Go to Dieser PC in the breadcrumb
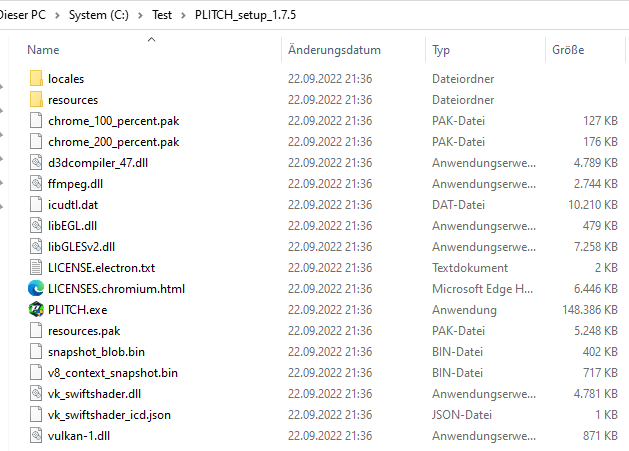This screenshot has height=451, width=629. pos(23,15)
